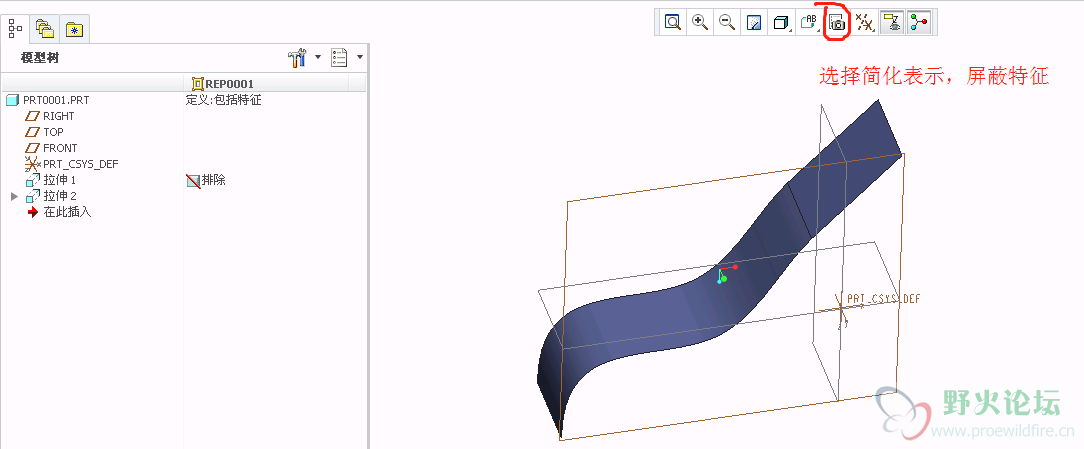Click the PRT_CSYS_DEF label in viewport
The width and height of the screenshot is (1084, 449).
pyautogui.click(x=884, y=299)
